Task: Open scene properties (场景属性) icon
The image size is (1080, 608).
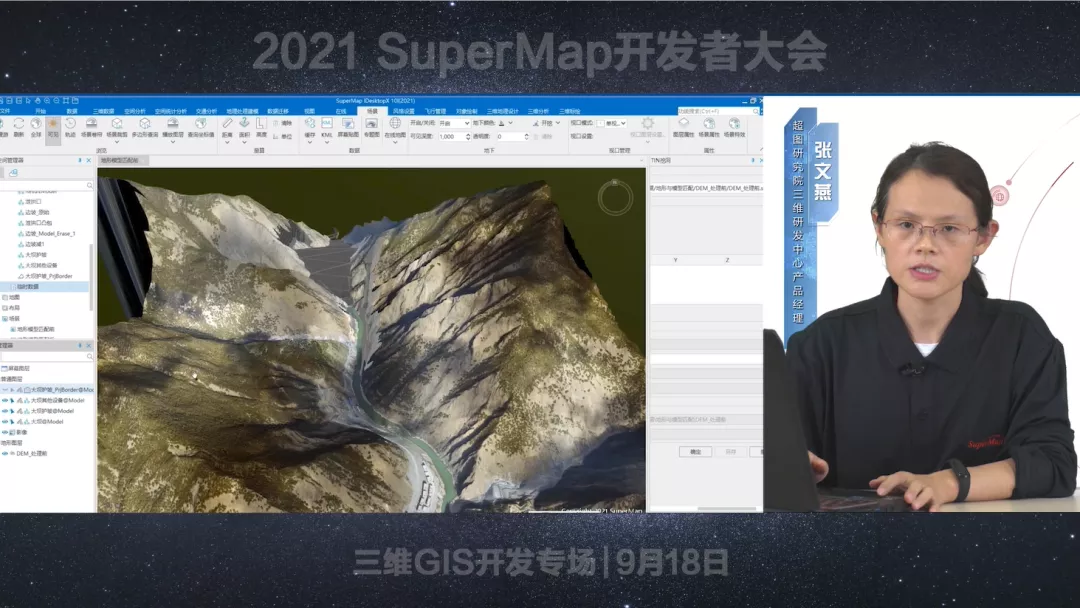Action: click(709, 123)
